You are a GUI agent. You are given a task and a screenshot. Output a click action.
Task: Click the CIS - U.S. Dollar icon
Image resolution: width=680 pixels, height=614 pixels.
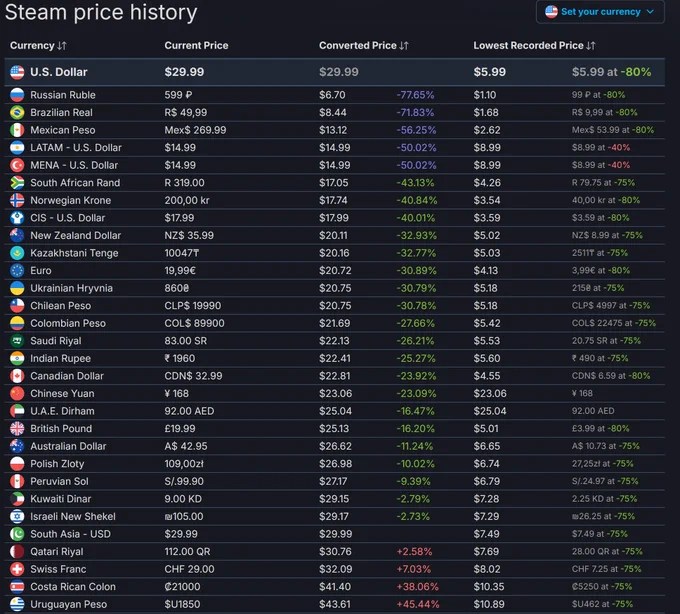tap(17, 218)
